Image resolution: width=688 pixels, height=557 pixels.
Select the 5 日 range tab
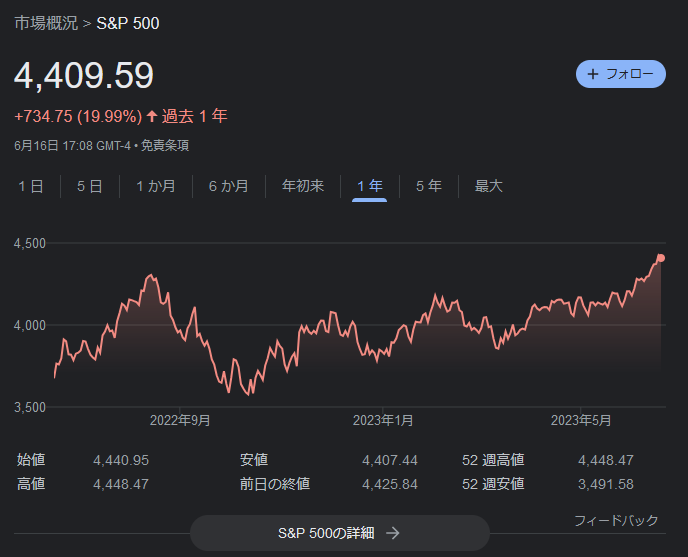point(90,186)
